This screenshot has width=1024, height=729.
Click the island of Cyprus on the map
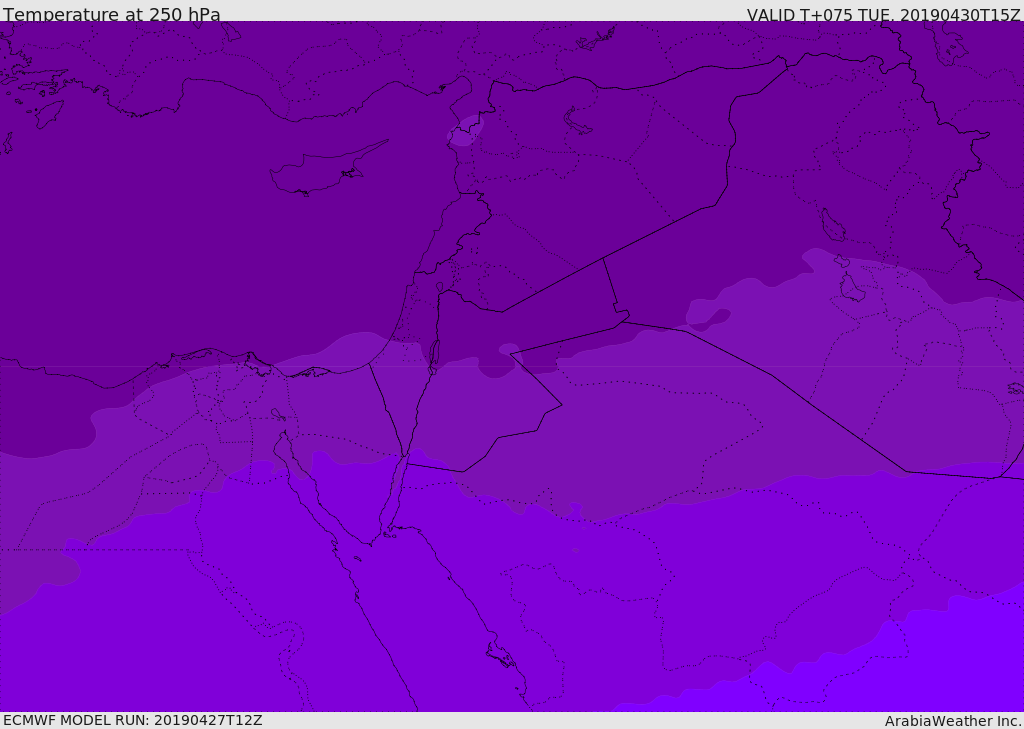coord(328,169)
